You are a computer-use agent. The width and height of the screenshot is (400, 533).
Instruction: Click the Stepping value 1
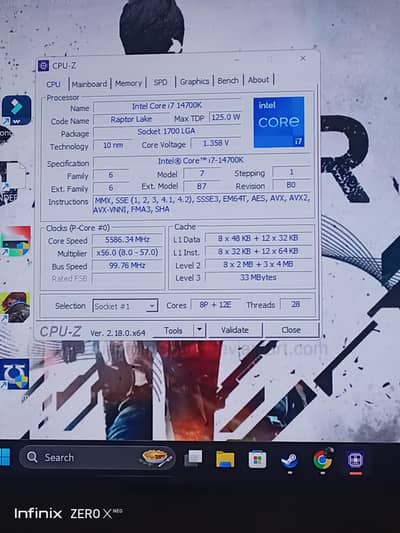pyautogui.click(x=291, y=172)
